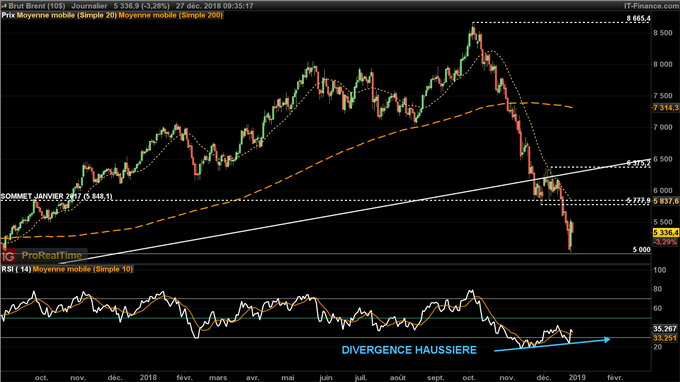680x382 pixels.
Task: Click the IG logo icon
Action: pos(8,256)
